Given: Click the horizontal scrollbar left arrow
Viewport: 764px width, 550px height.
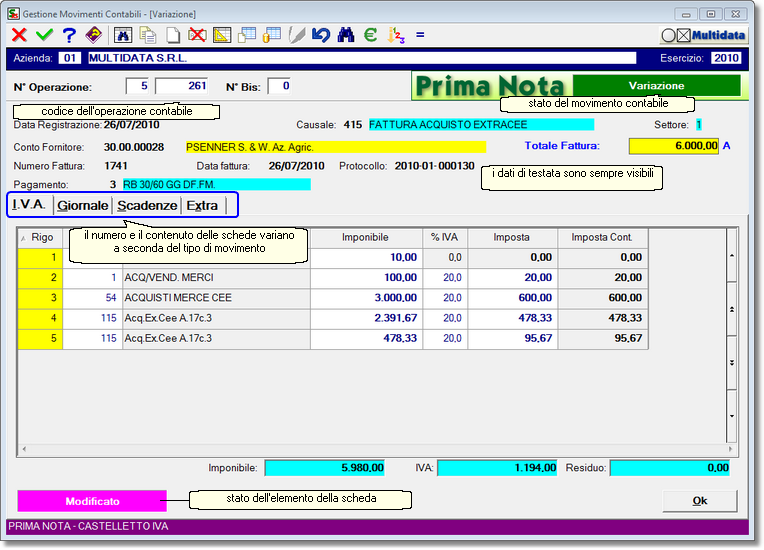Looking at the screenshot, I should 24,449.
